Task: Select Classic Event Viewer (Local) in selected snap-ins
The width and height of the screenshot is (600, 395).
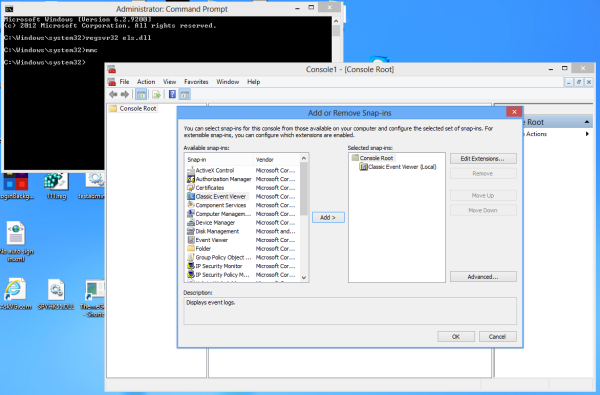Action: 398,167
